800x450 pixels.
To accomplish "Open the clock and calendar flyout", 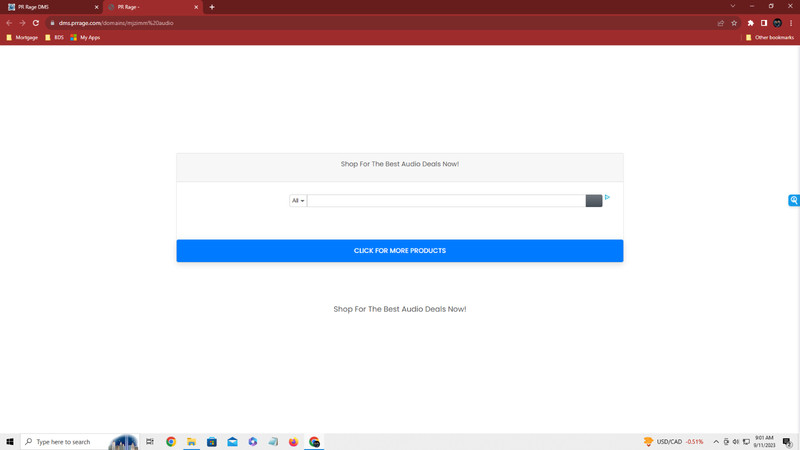I will point(764,442).
